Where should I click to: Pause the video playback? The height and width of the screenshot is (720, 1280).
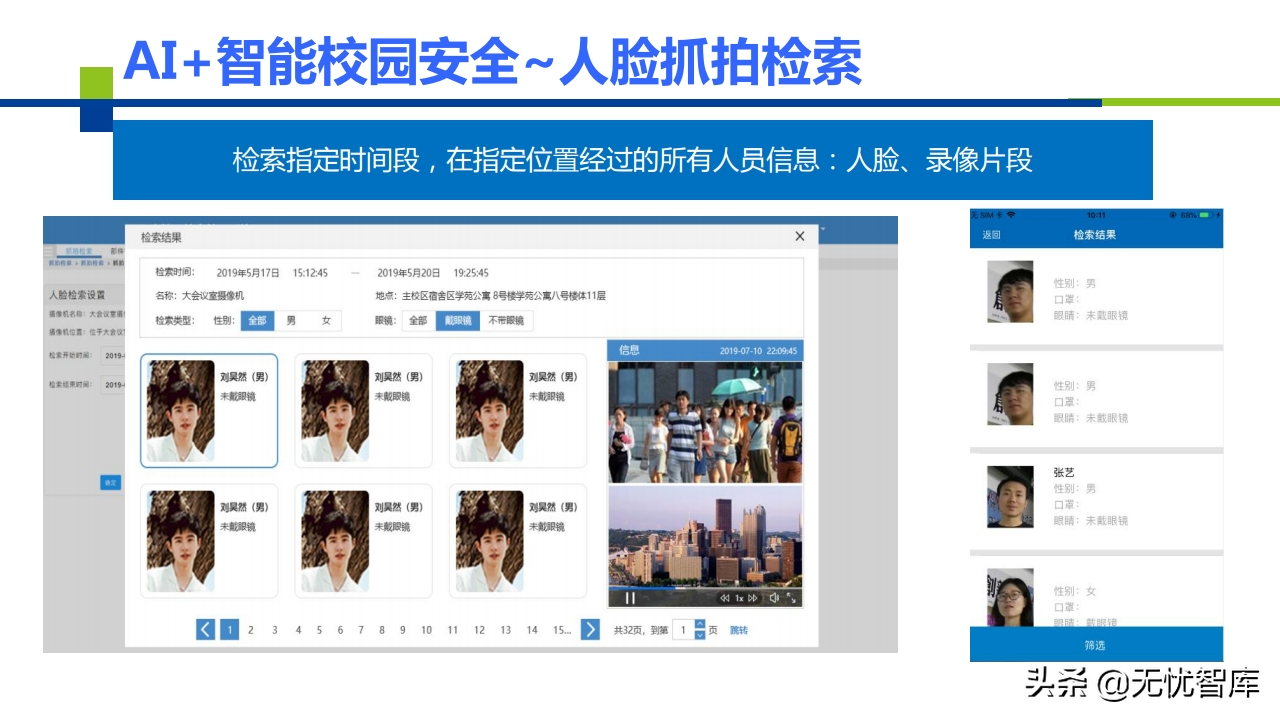(x=630, y=597)
